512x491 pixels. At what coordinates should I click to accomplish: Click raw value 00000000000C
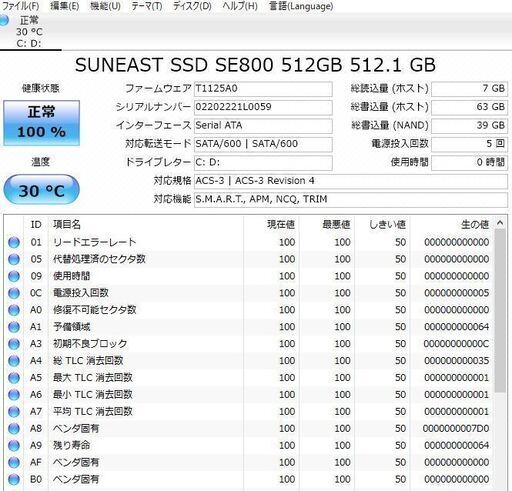pyautogui.click(x=456, y=344)
